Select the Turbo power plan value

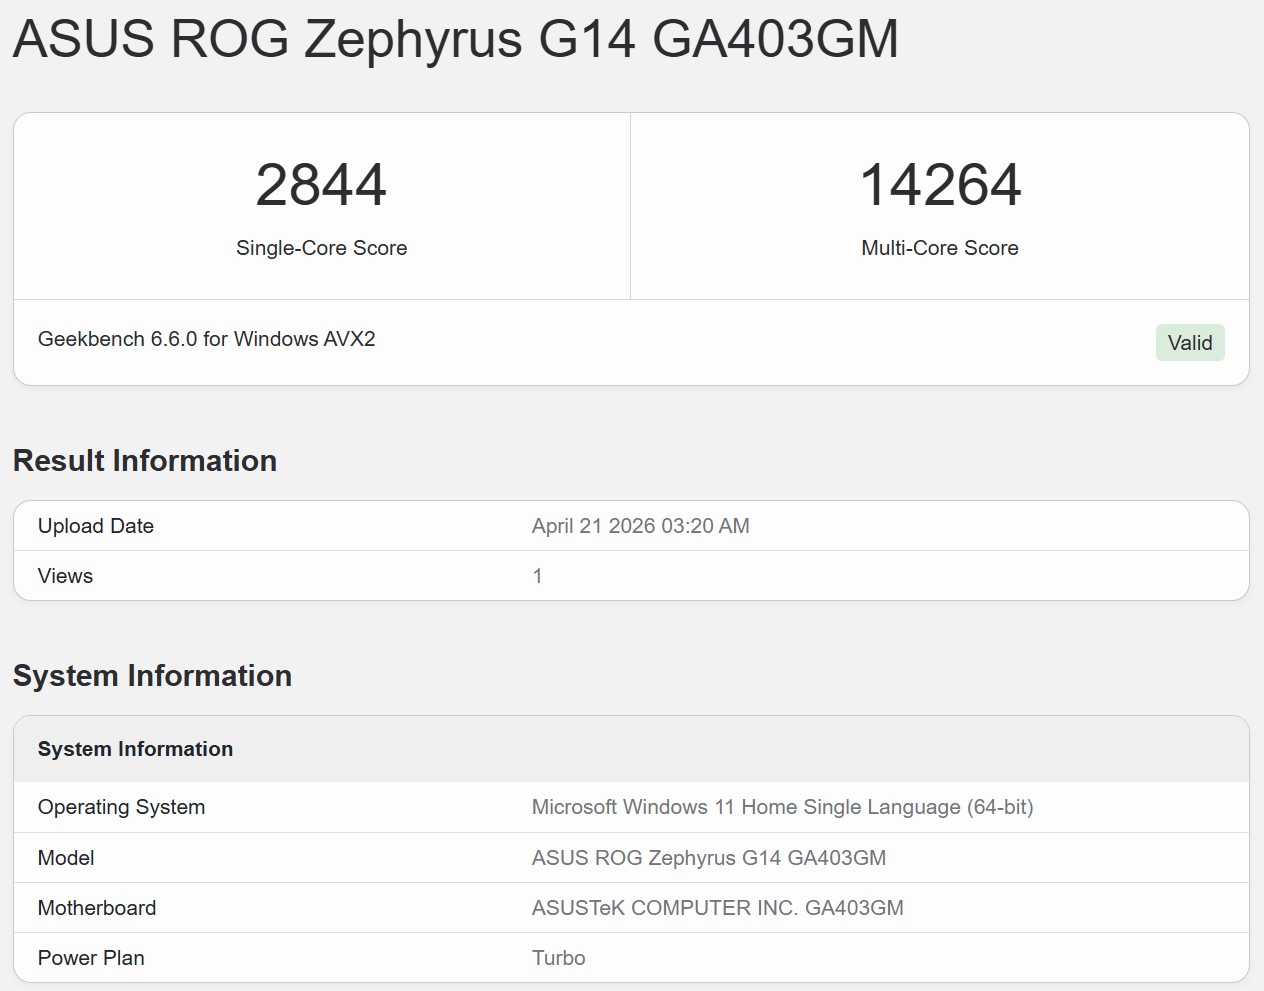pyautogui.click(x=559, y=958)
